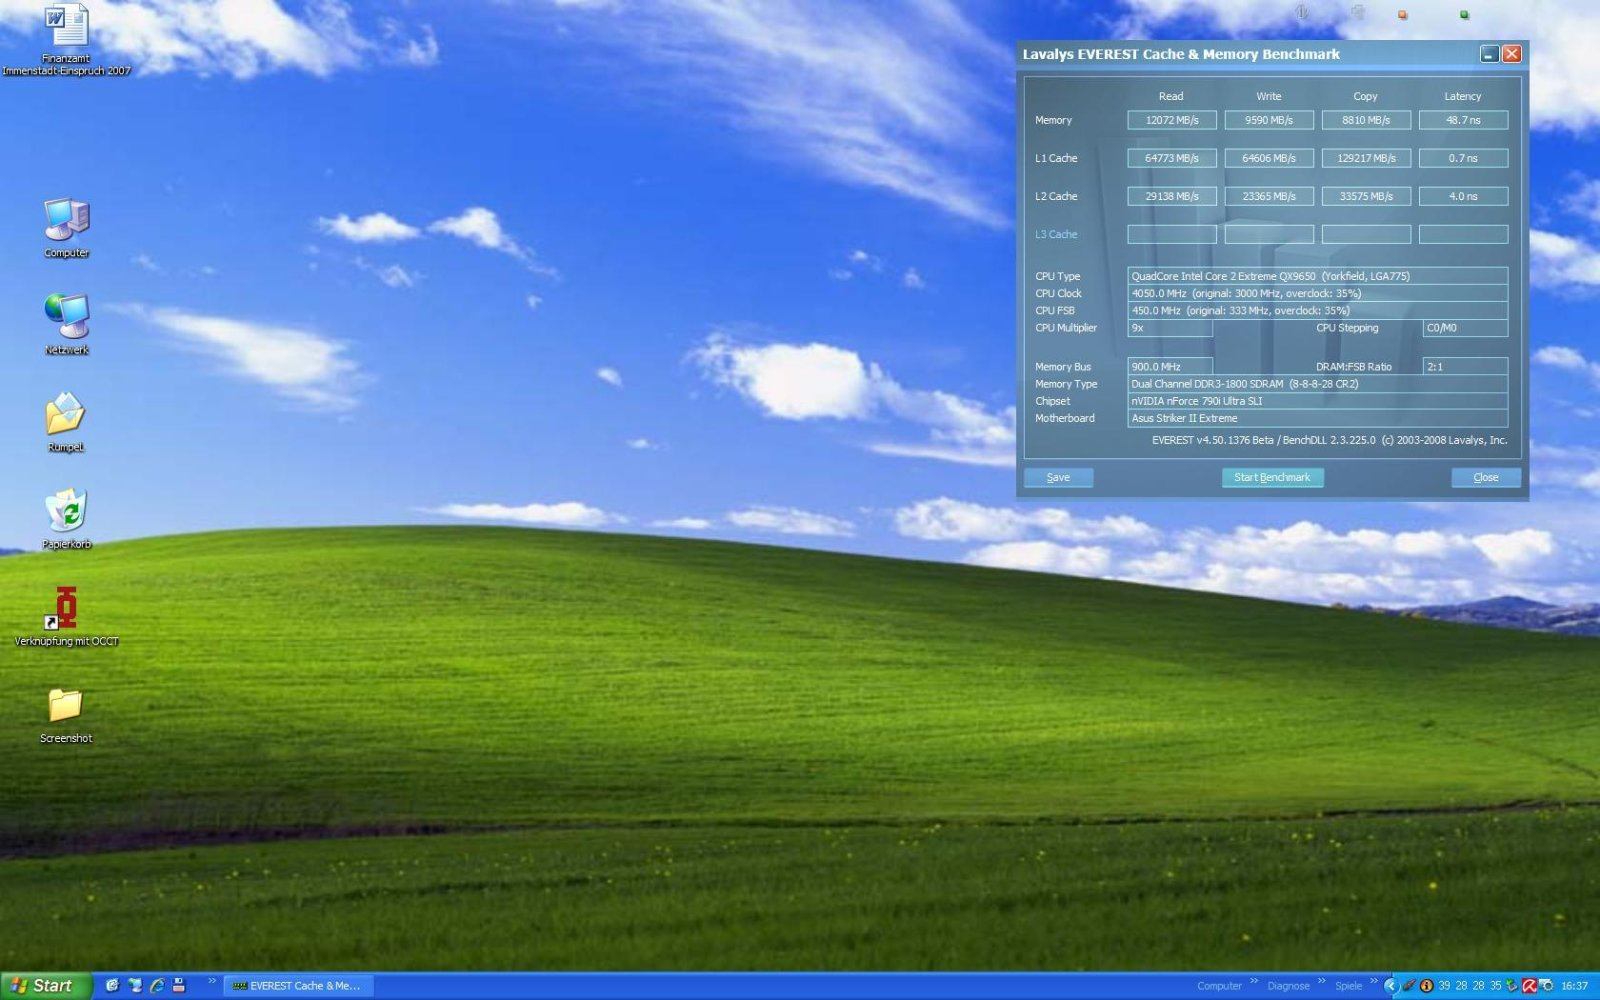Open the Avira red umbrella tray icon
This screenshot has width=1600, height=1000.
click(x=1528, y=985)
